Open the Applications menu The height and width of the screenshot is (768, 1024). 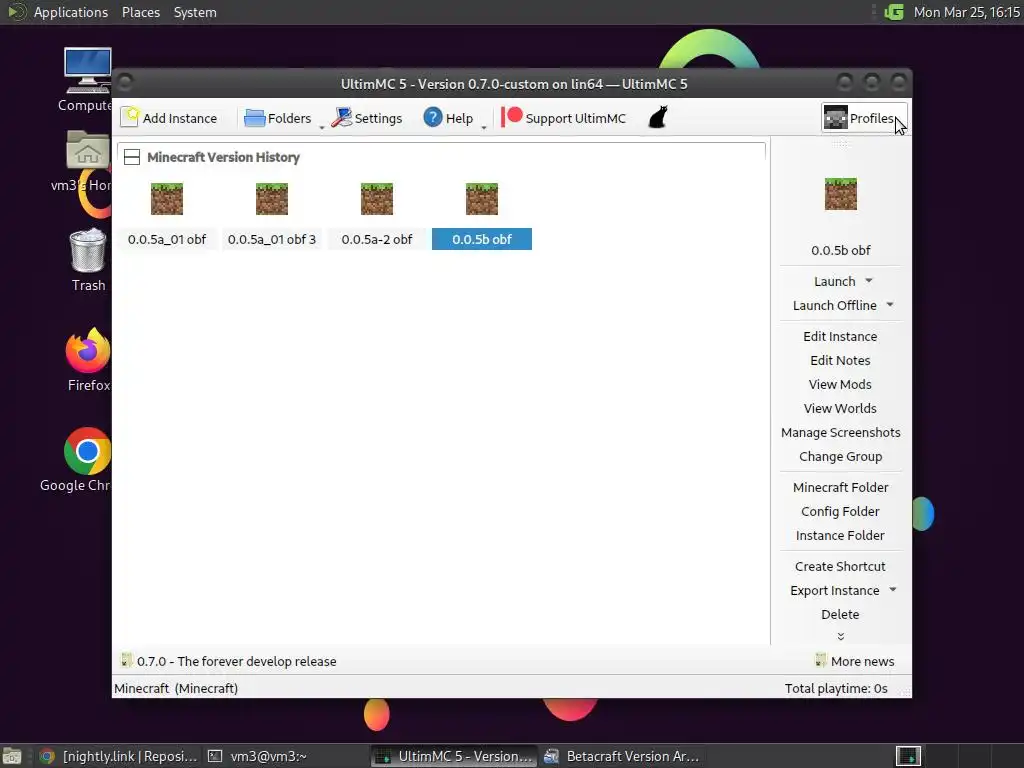point(71,12)
